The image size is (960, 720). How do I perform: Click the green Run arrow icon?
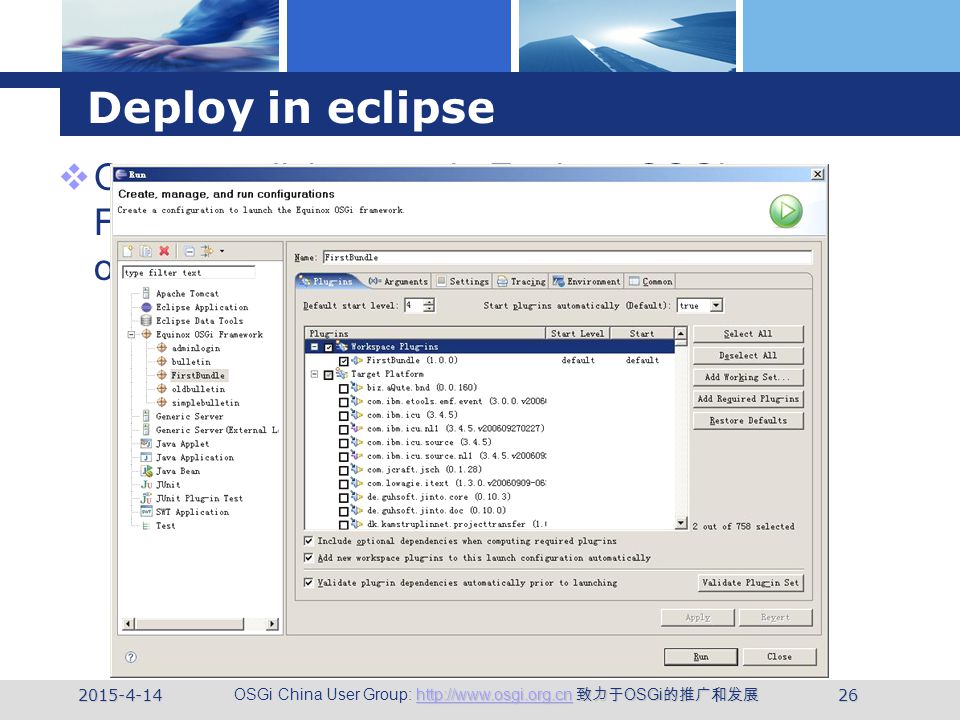point(786,211)
